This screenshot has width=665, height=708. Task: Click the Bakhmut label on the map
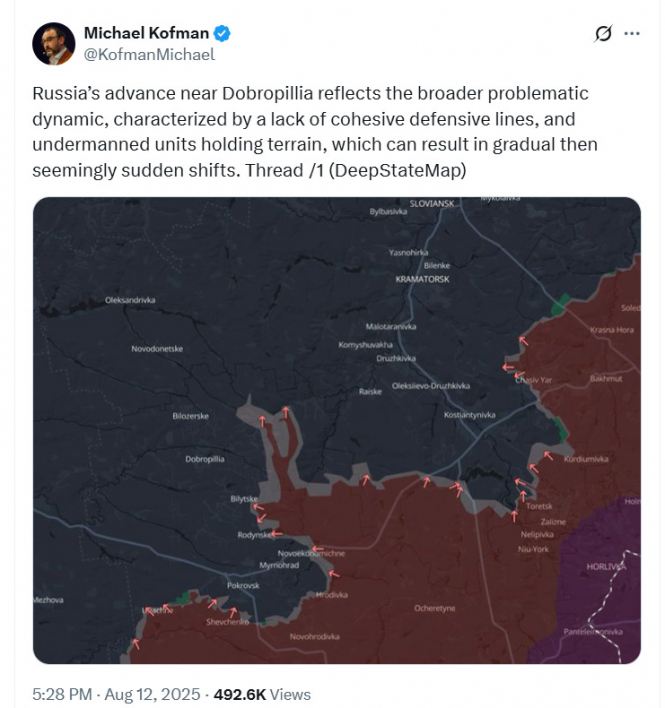tap(606, 379)
